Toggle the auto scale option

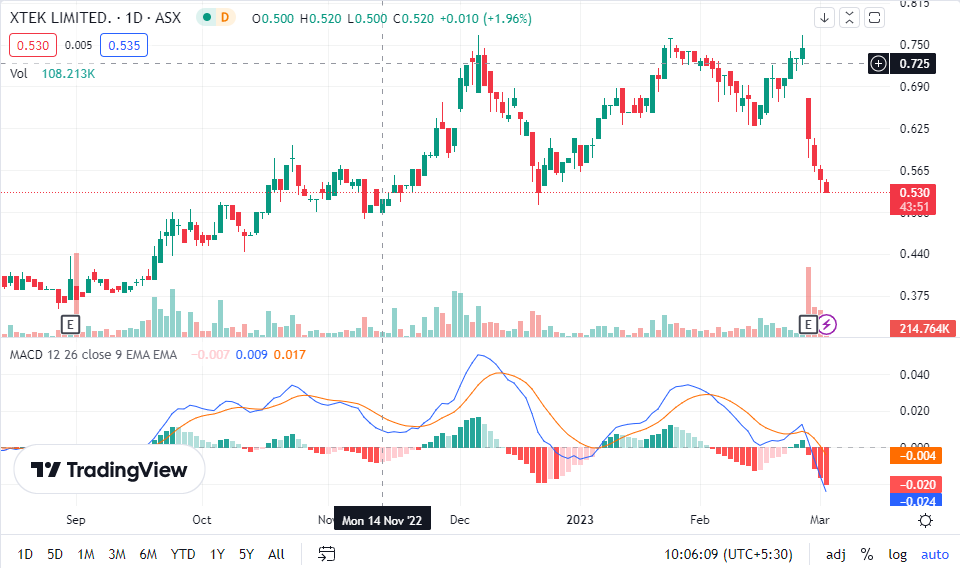(x=934, y=553)
